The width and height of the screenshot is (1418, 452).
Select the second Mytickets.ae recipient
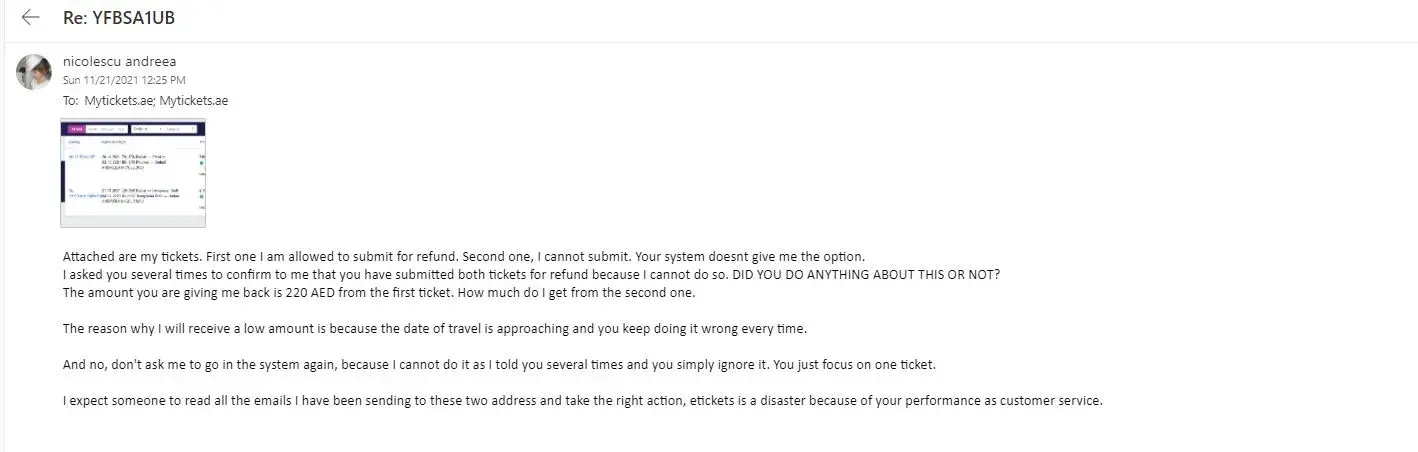[x=193, y=100]
